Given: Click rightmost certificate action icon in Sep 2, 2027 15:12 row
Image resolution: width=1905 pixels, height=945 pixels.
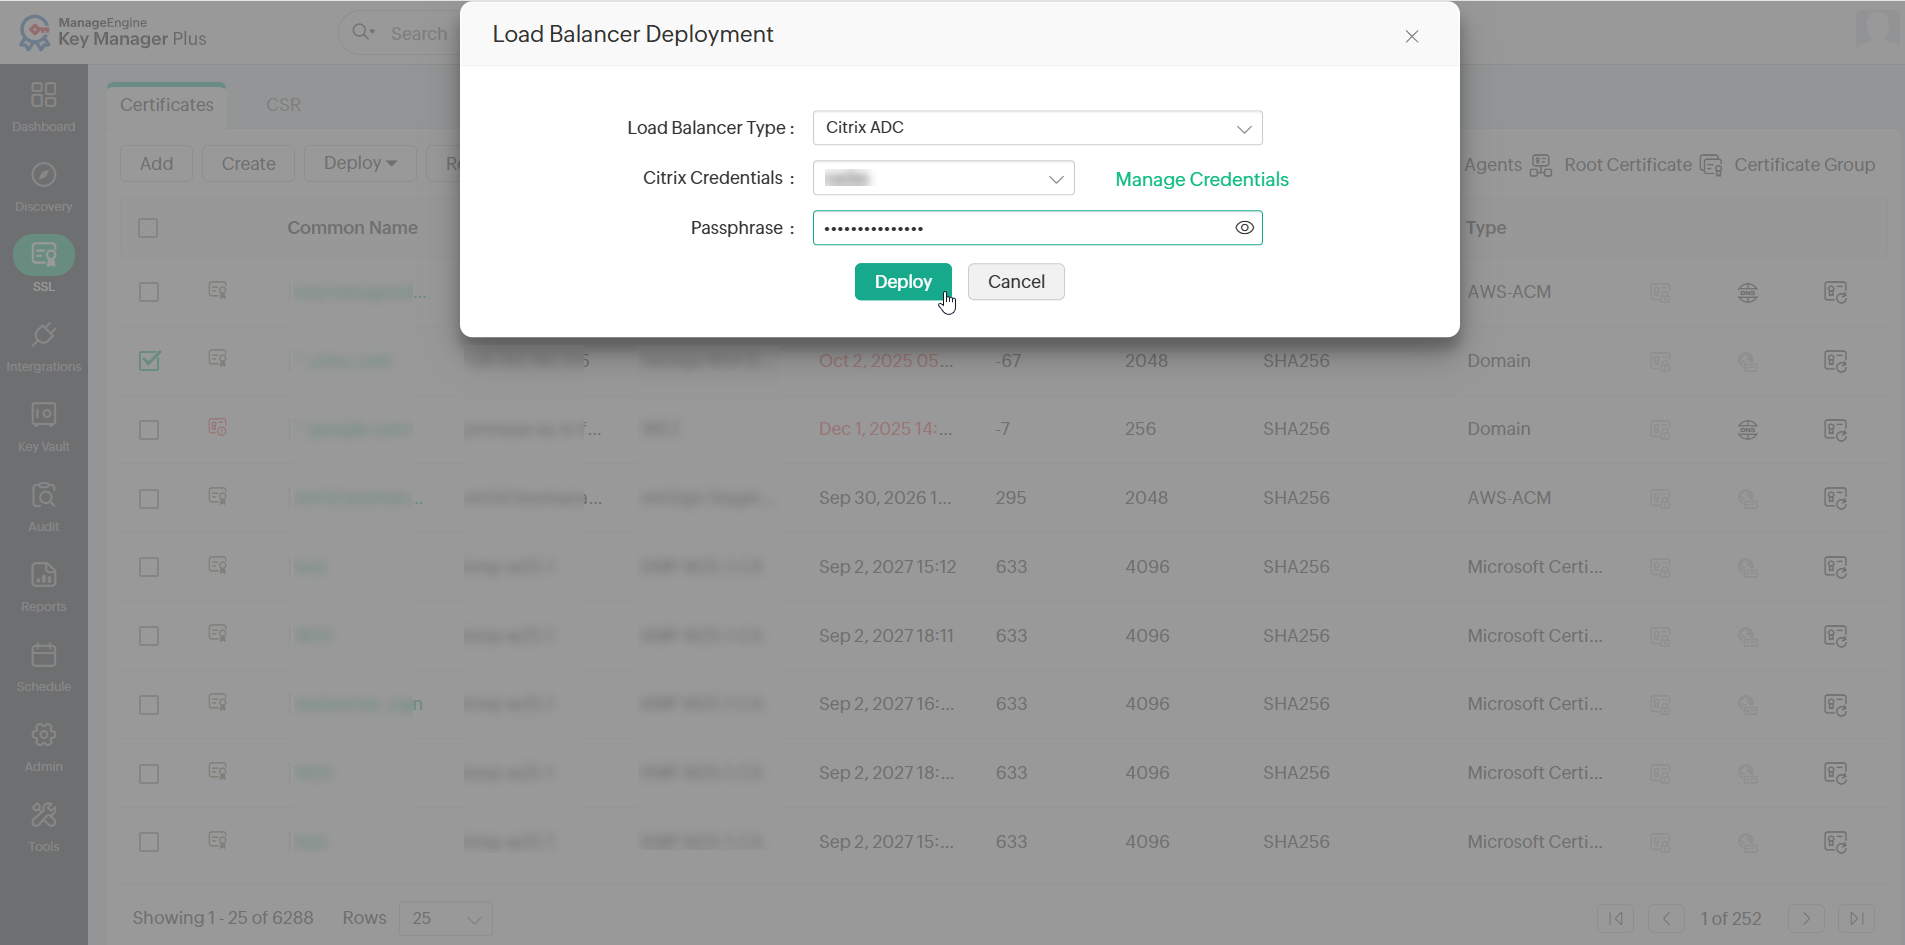Looking at the screenshot, I should coord(1835,567).
